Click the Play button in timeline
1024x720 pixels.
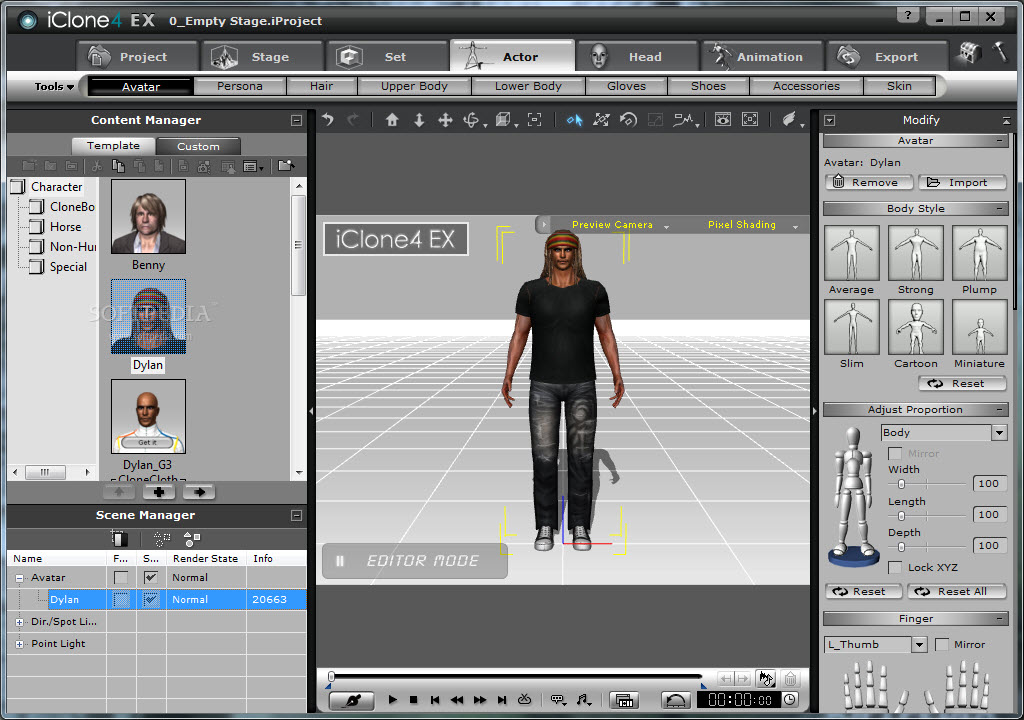[x=392, y=700]
